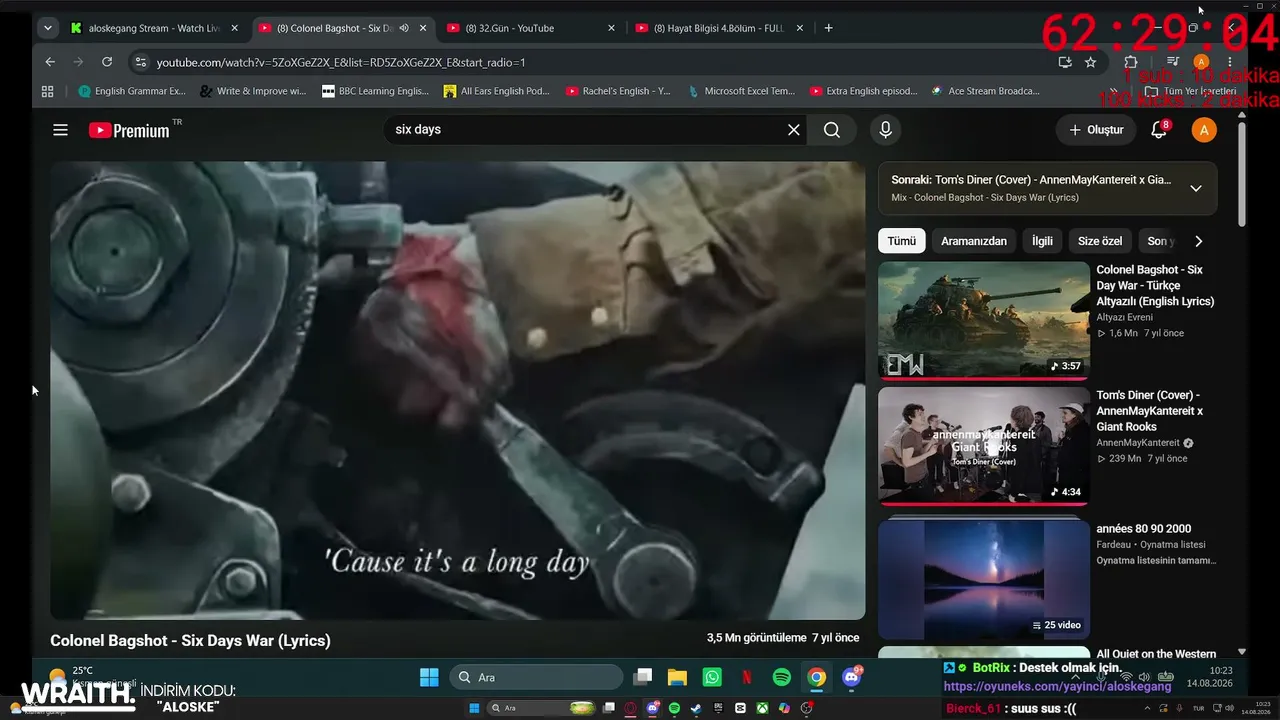
Task: Open the Extra English episod... bookmark
Action: tap(863, 91)
